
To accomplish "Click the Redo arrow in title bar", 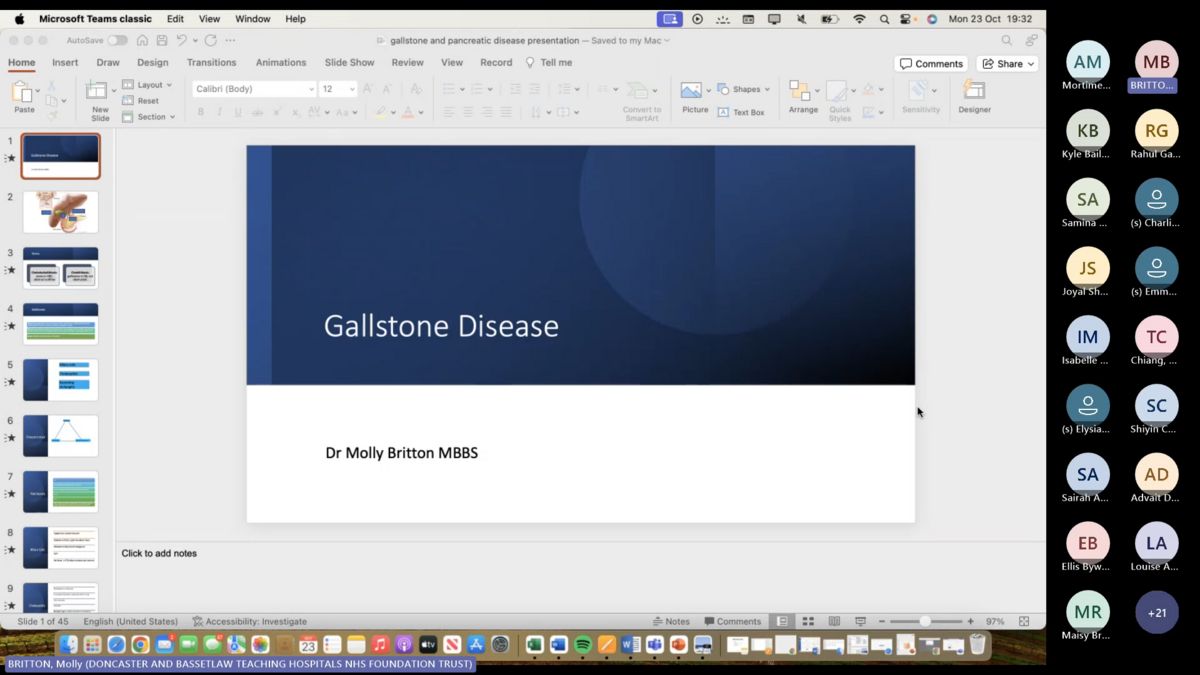I will (210, 40).
